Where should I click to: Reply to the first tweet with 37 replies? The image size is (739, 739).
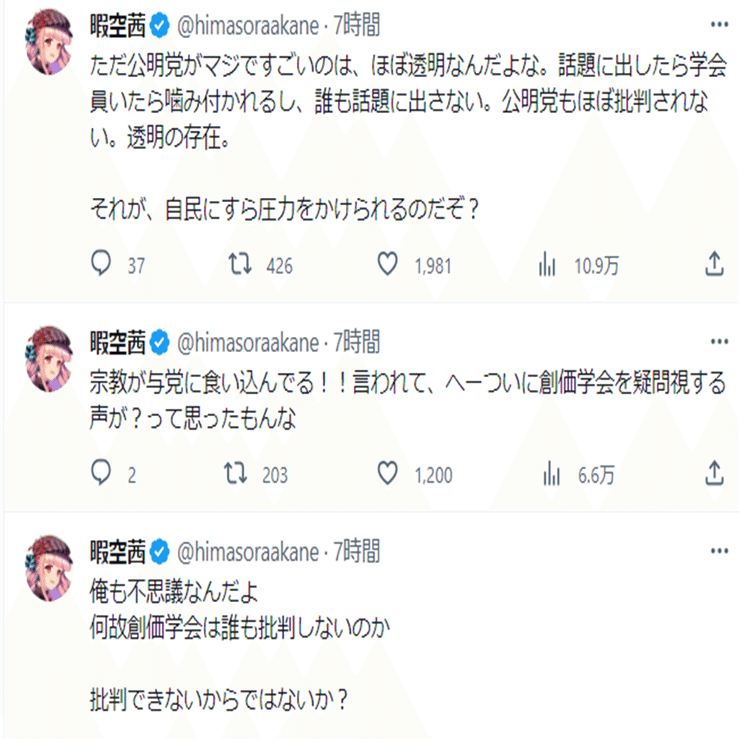click(x=101, y=264)
